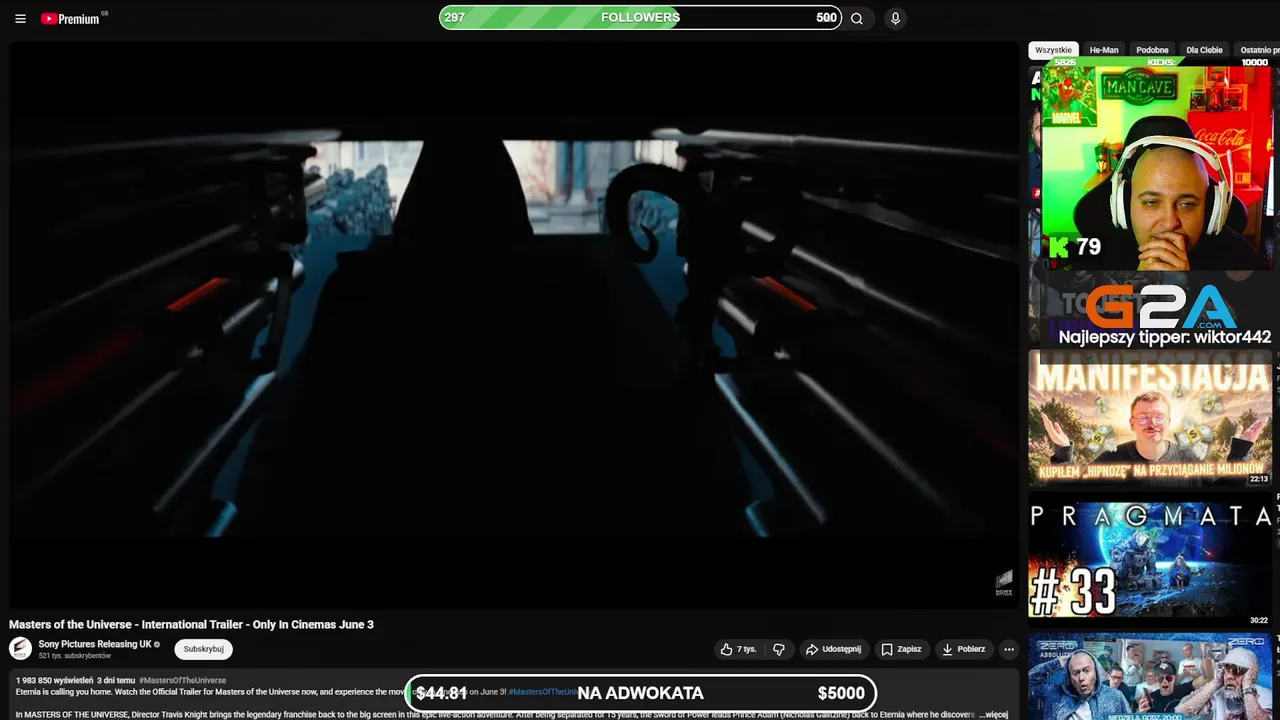Subscribe using the Subskrybuj button
This screenshot has width=1280, height=720.
click(203, 649)
